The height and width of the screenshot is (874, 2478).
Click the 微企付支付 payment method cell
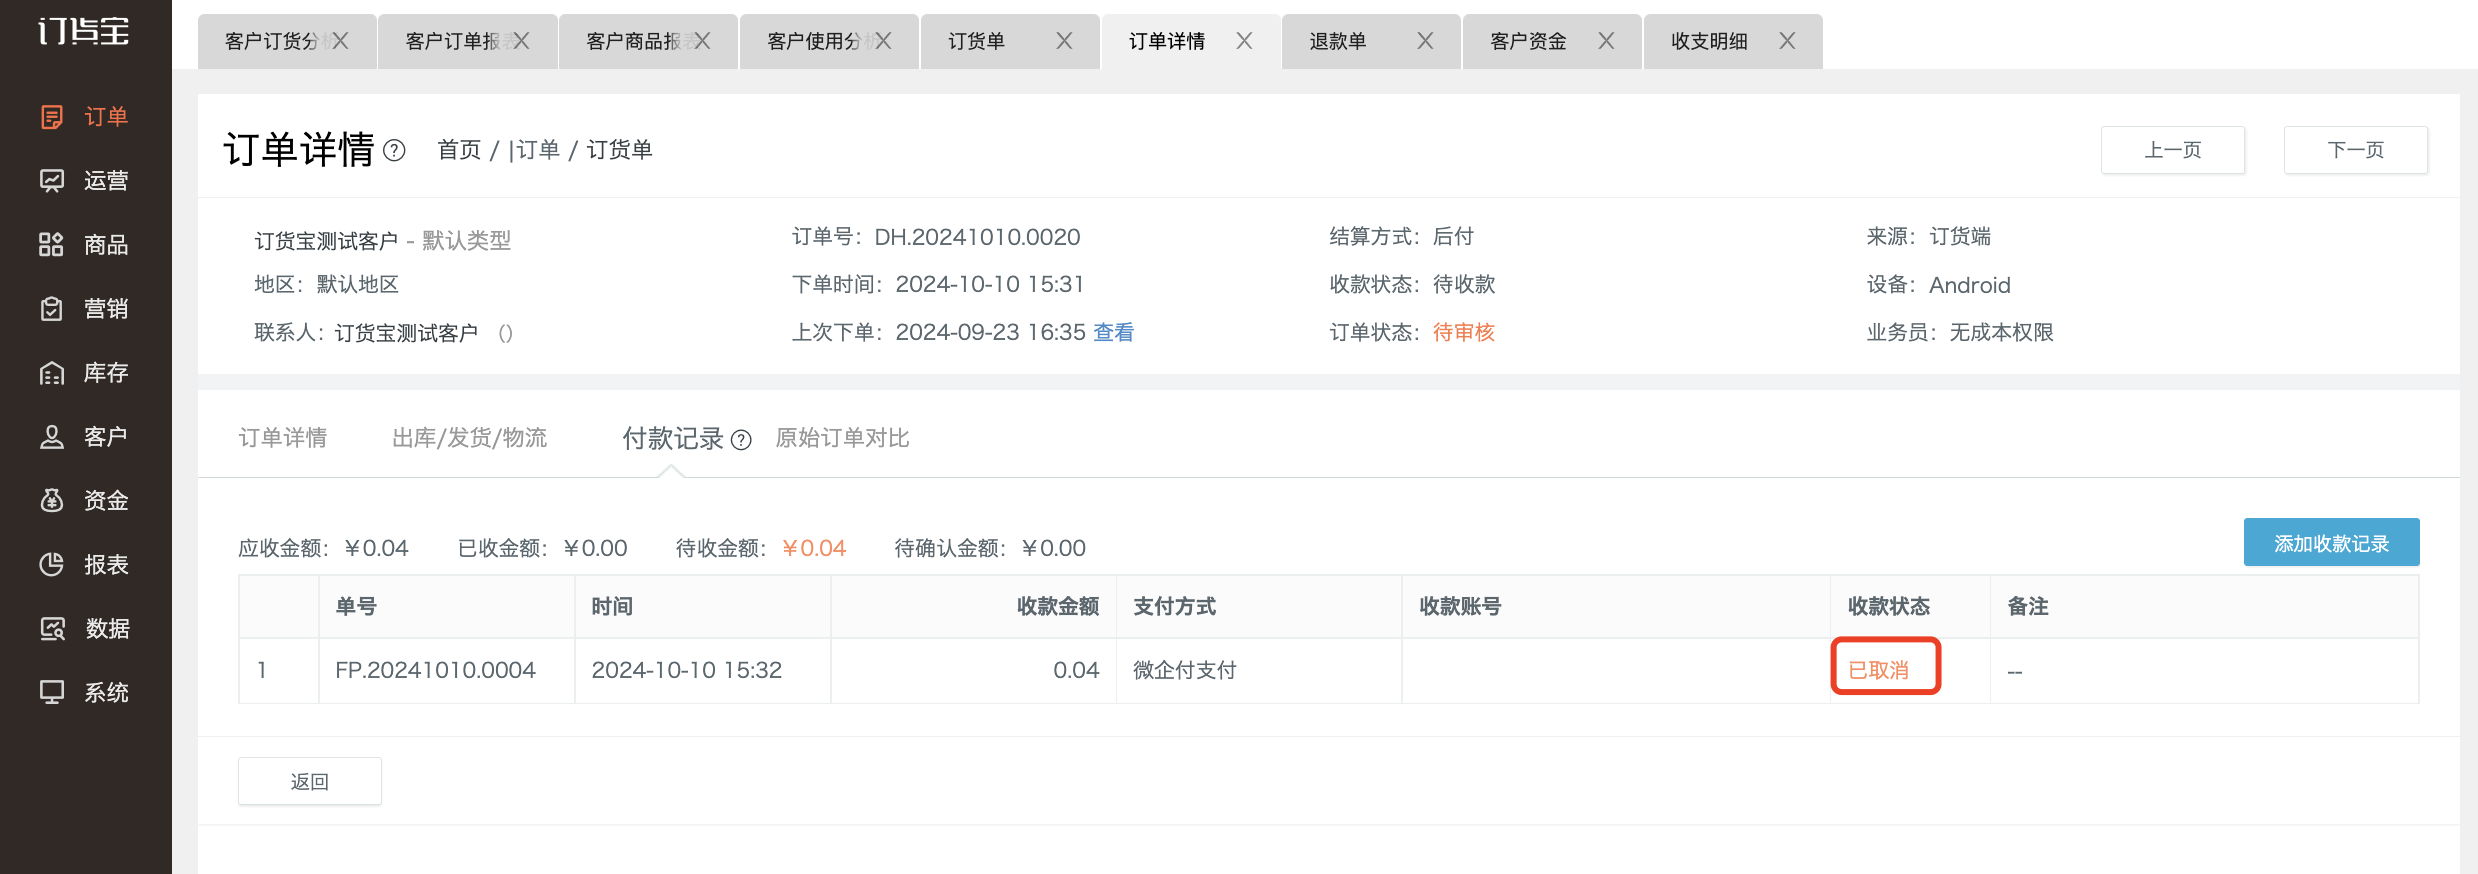click(1185, 670)
